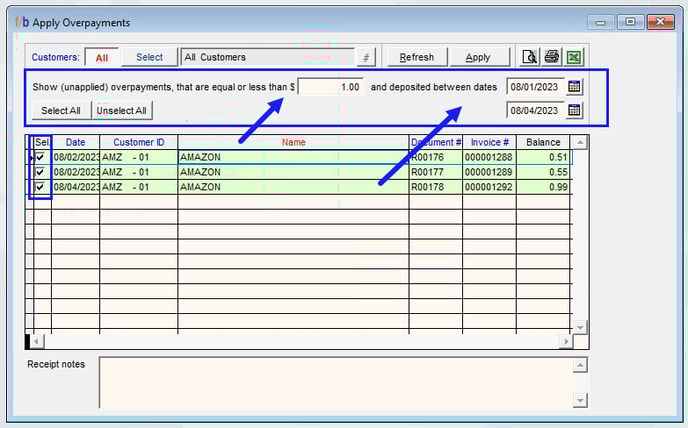Uncheck the row for document R00178
688x428 pixels.
(40, 187)
